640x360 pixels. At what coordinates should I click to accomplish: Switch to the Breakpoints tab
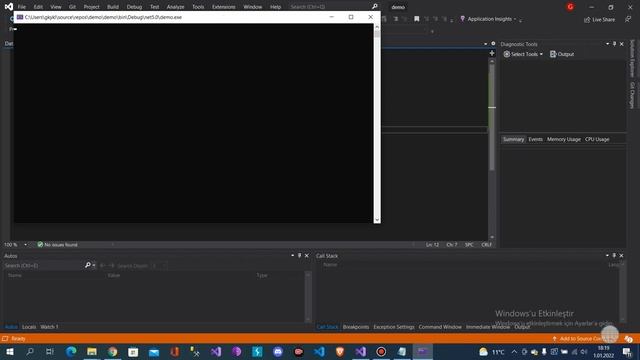pos(356,327)
